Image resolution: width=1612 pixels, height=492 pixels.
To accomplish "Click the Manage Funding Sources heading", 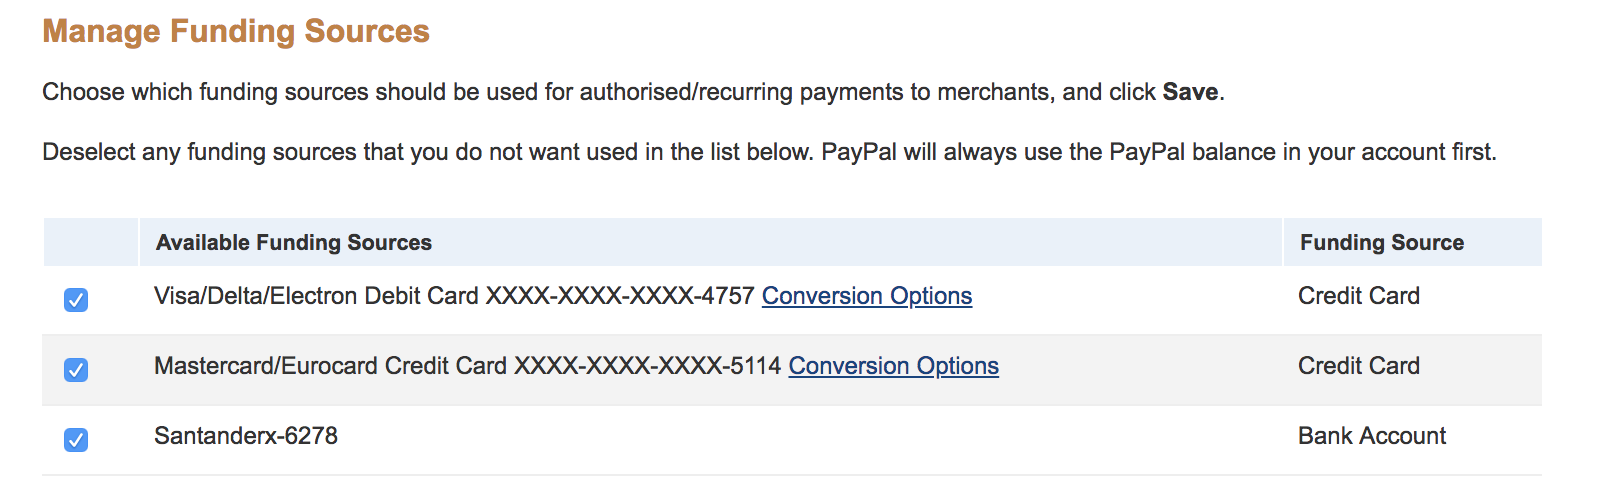I will [x=236, y=32].
